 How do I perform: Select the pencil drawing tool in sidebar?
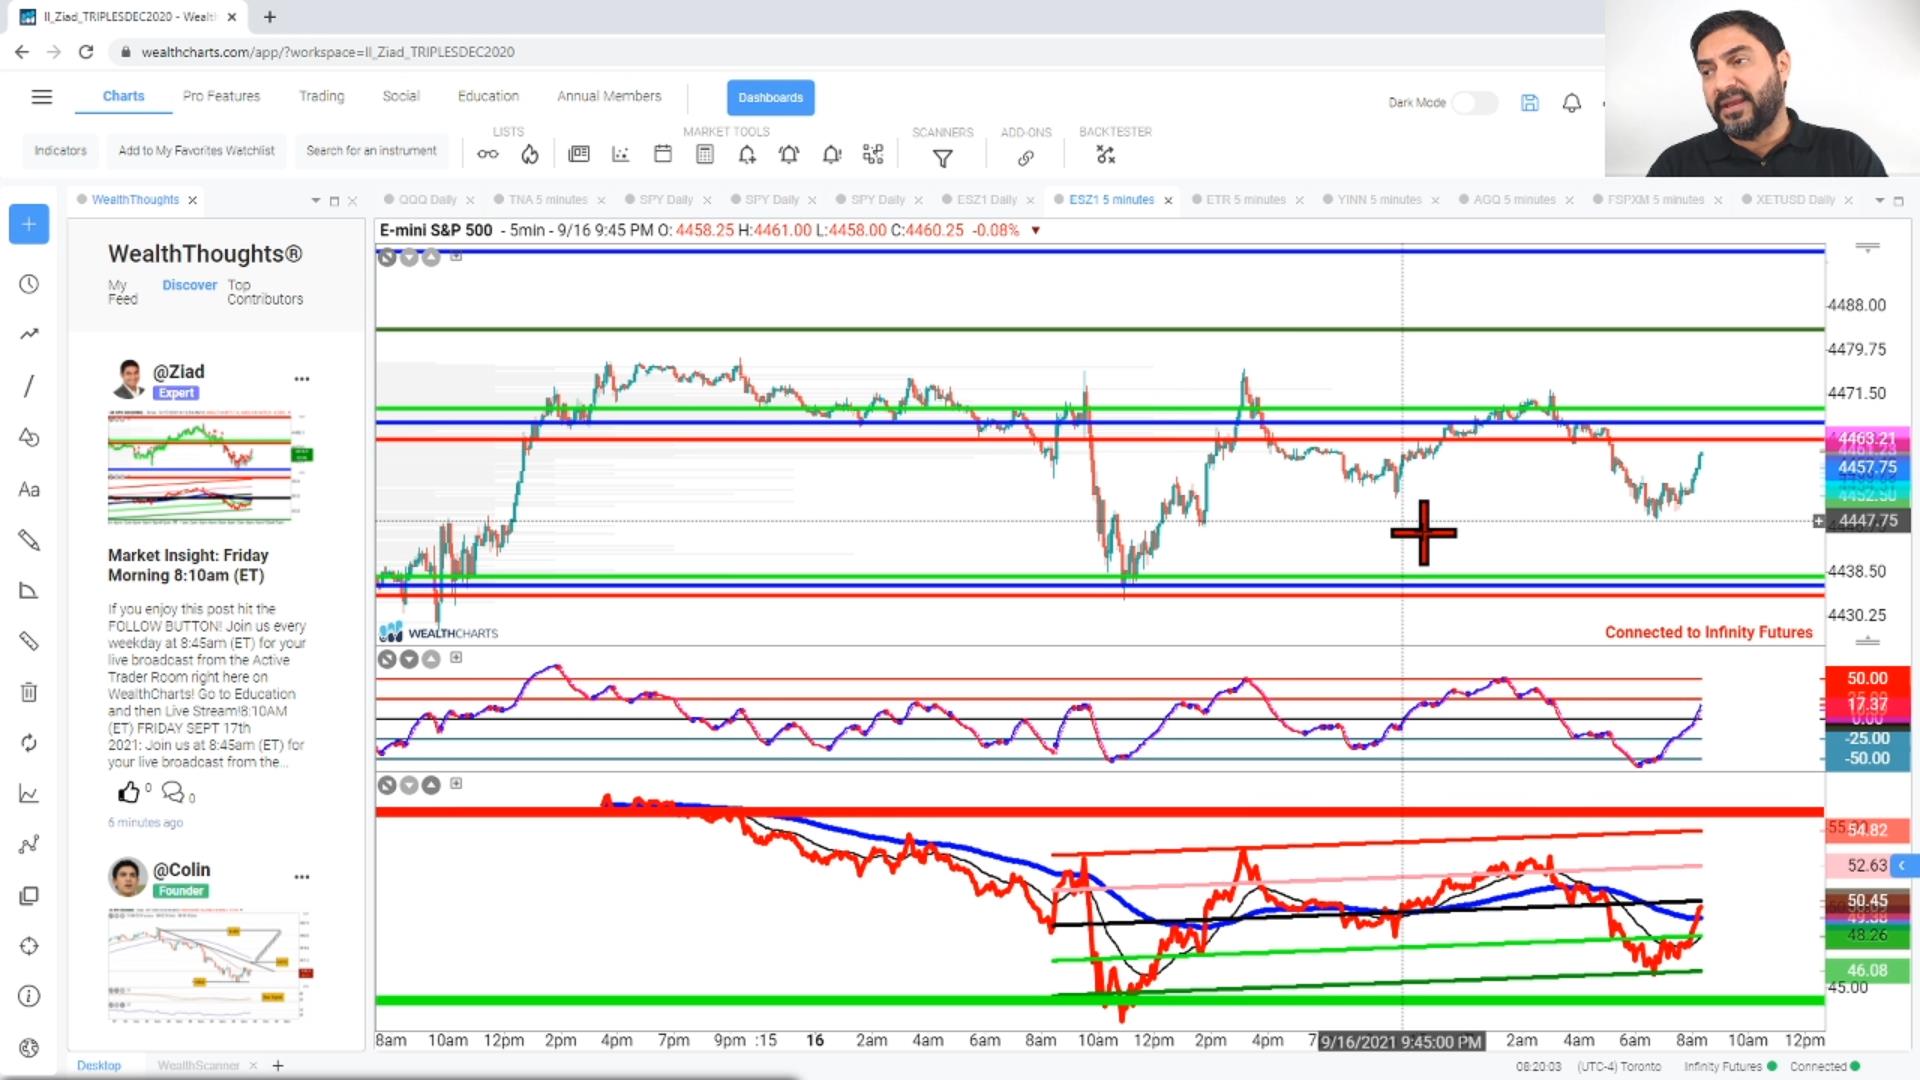point(29,540)
